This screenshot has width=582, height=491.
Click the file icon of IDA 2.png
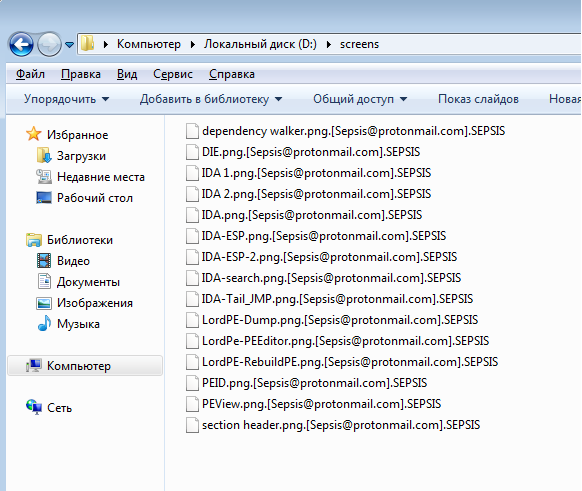tap(192, 194)
